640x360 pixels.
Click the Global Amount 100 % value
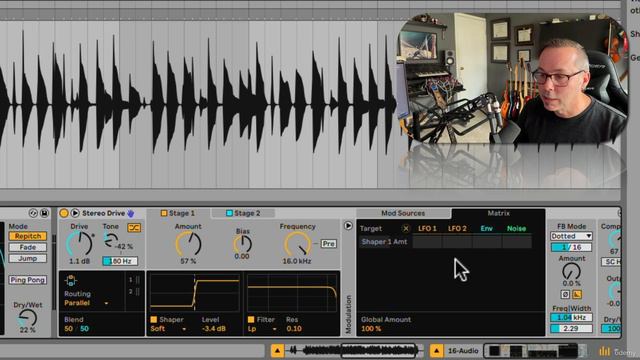pos(371,329)
